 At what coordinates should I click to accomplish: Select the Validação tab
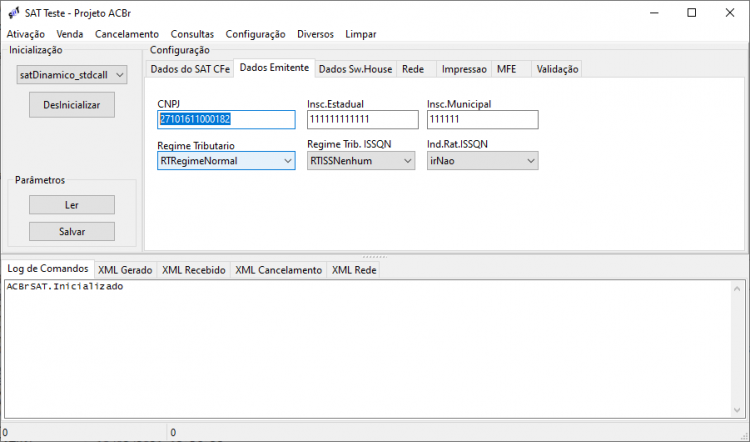coord(557,69)
